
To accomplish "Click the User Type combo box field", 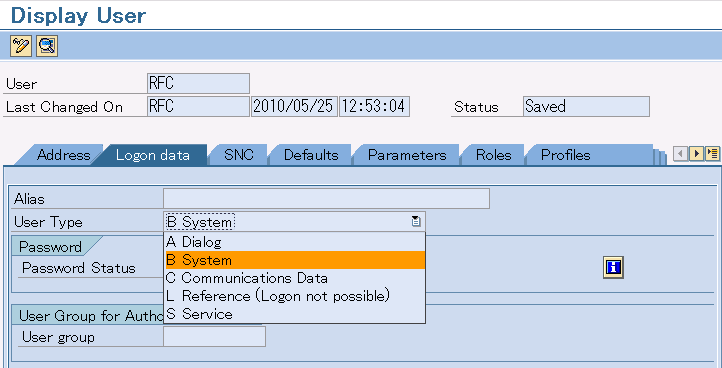I will click(x=294, y=222).
